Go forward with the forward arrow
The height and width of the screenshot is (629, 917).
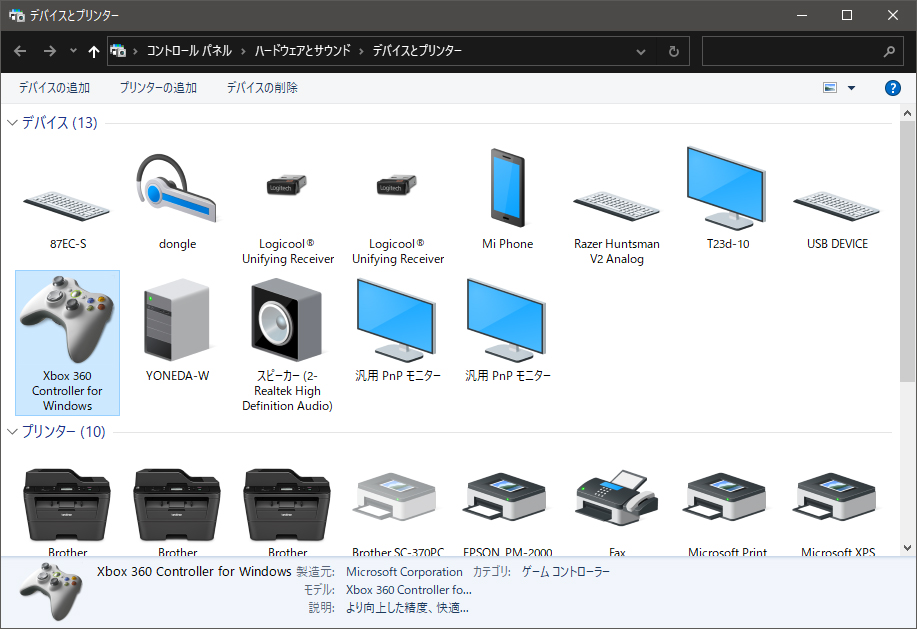coord(50,51)
